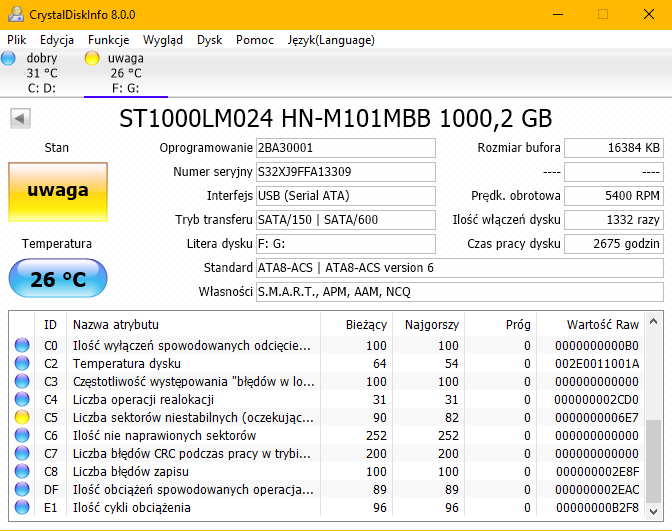Open the Plik menu
The image size is (672, 531).
[x=17, y=40]
